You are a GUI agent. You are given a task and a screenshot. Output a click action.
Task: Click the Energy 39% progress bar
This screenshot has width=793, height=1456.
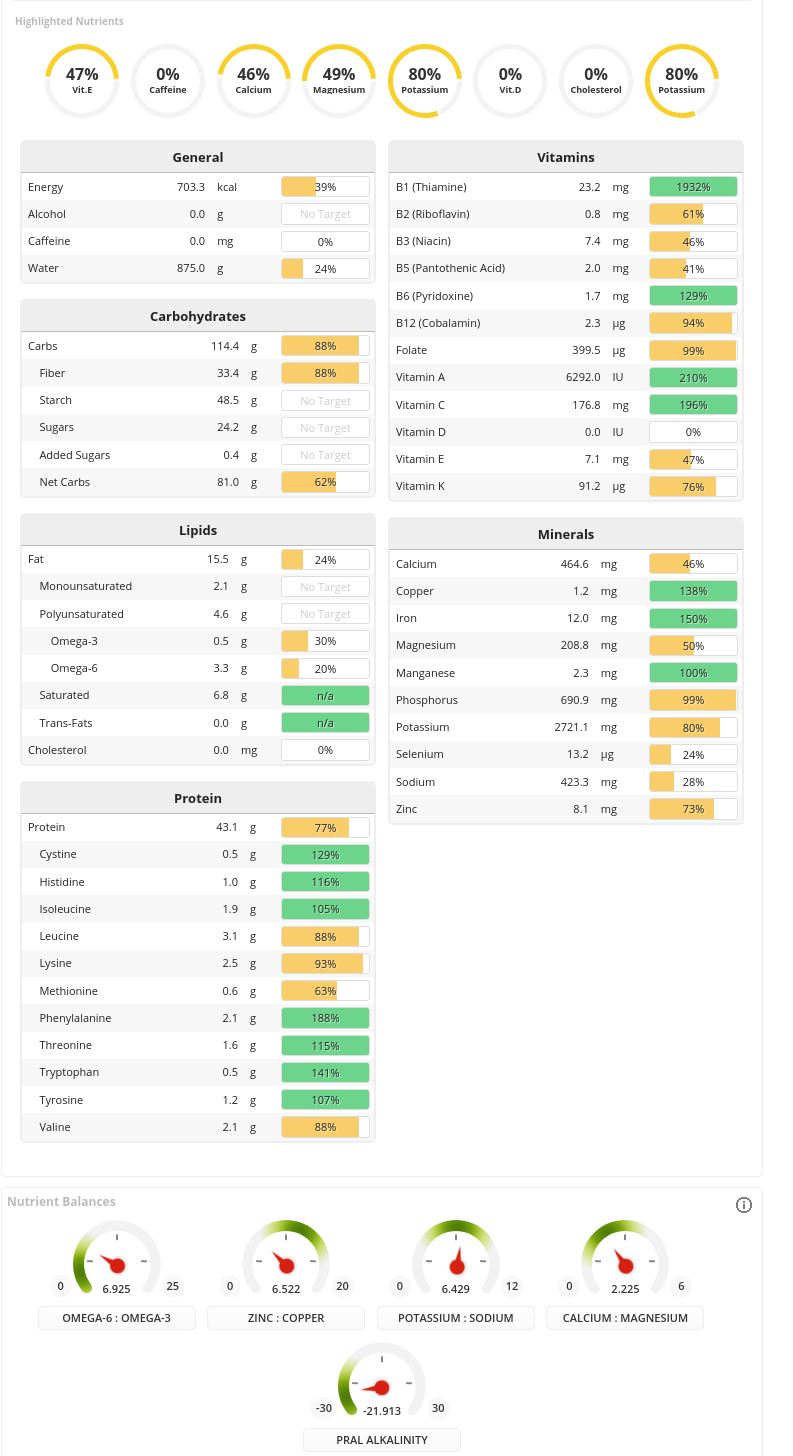coord(324,187)
